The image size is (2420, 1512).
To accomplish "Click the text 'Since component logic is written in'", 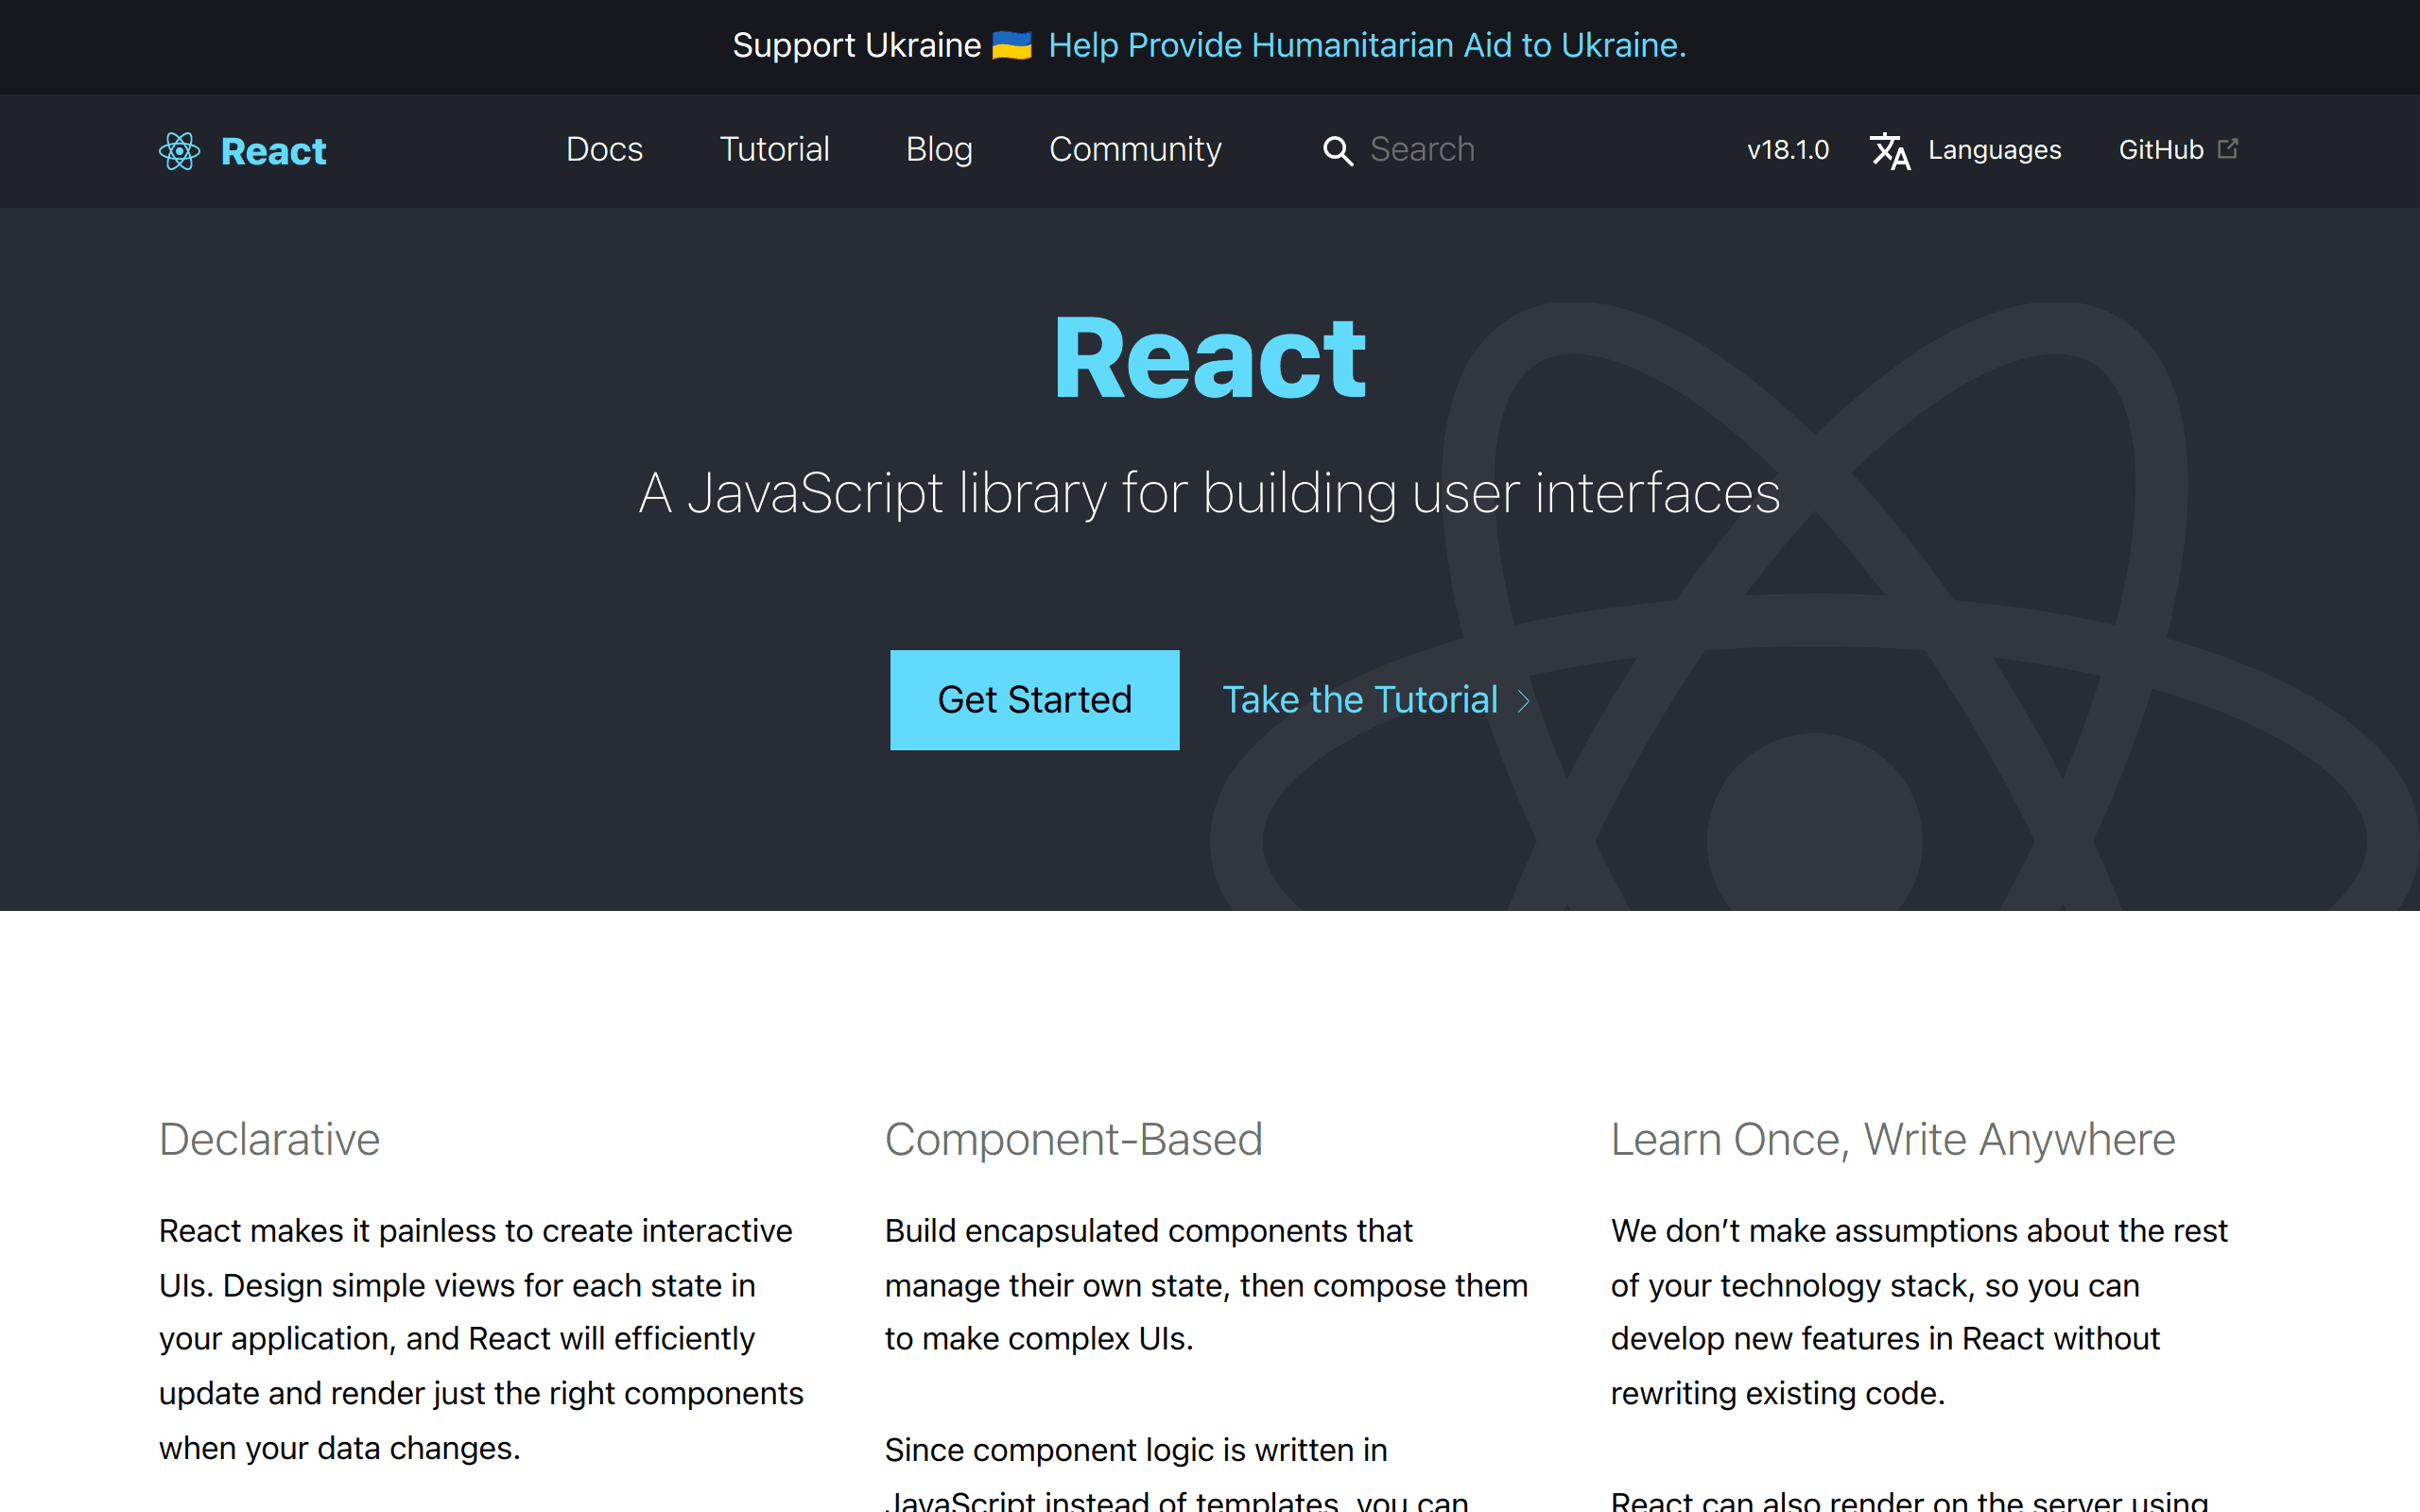I will pos(1136,1450).
